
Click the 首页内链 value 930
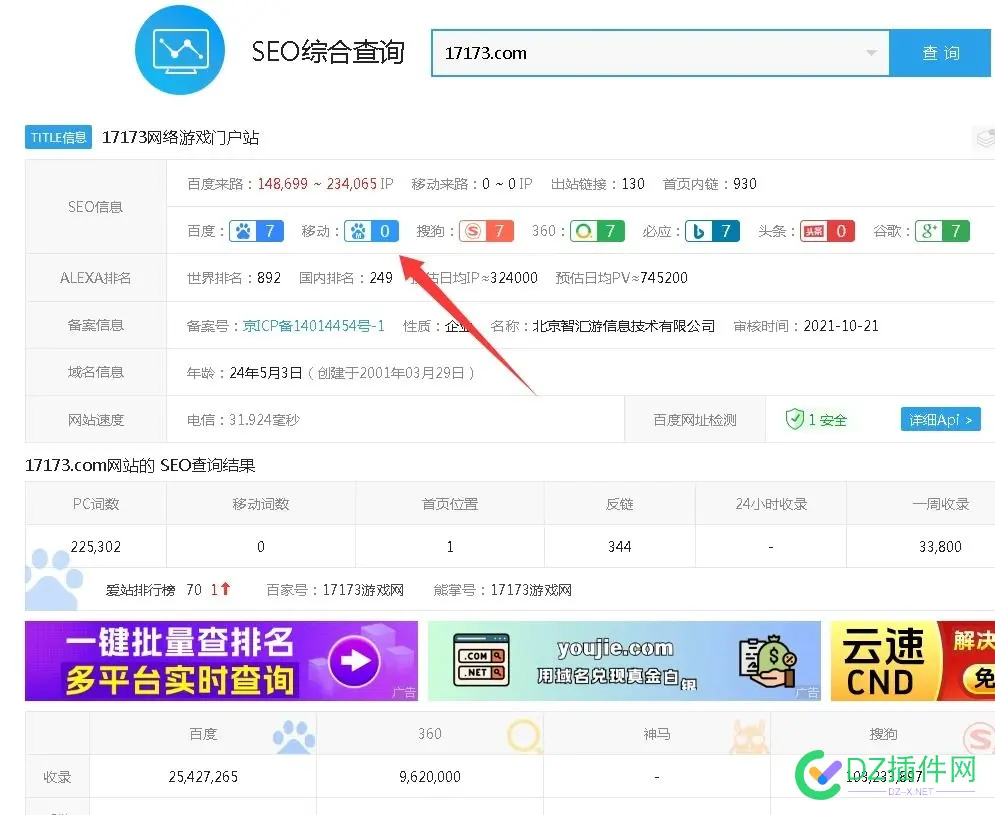[745, 183]
